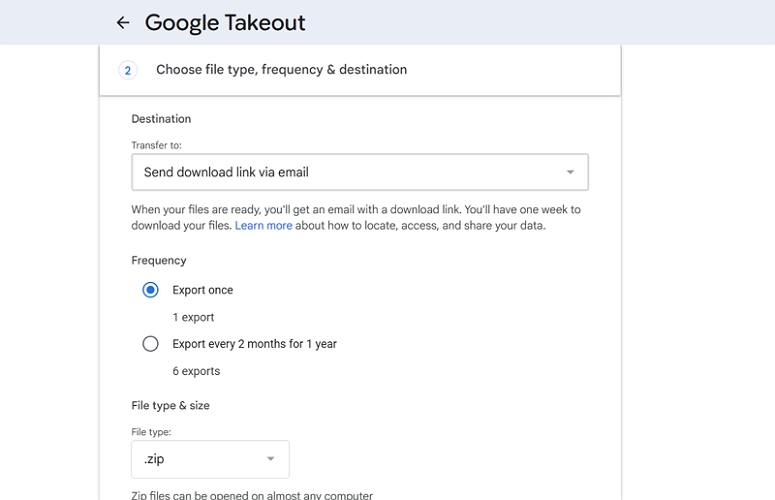
Task: Click the 'Zip files can be opened' note
Action: point(252,495)
